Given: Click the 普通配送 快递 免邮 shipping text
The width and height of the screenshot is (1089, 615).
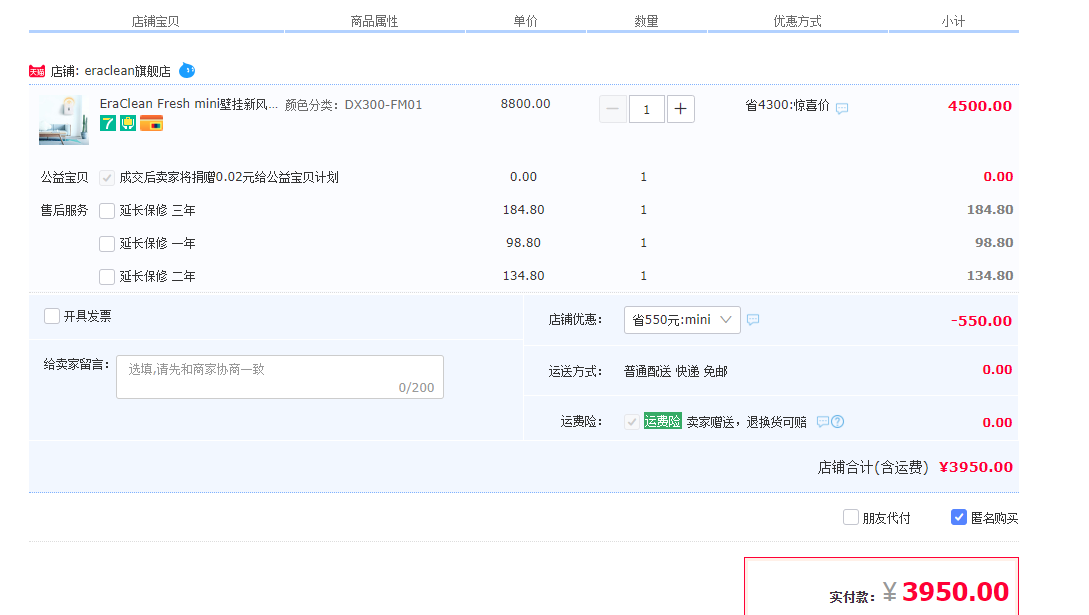Looking at the screenshot, I should point(676,371).
